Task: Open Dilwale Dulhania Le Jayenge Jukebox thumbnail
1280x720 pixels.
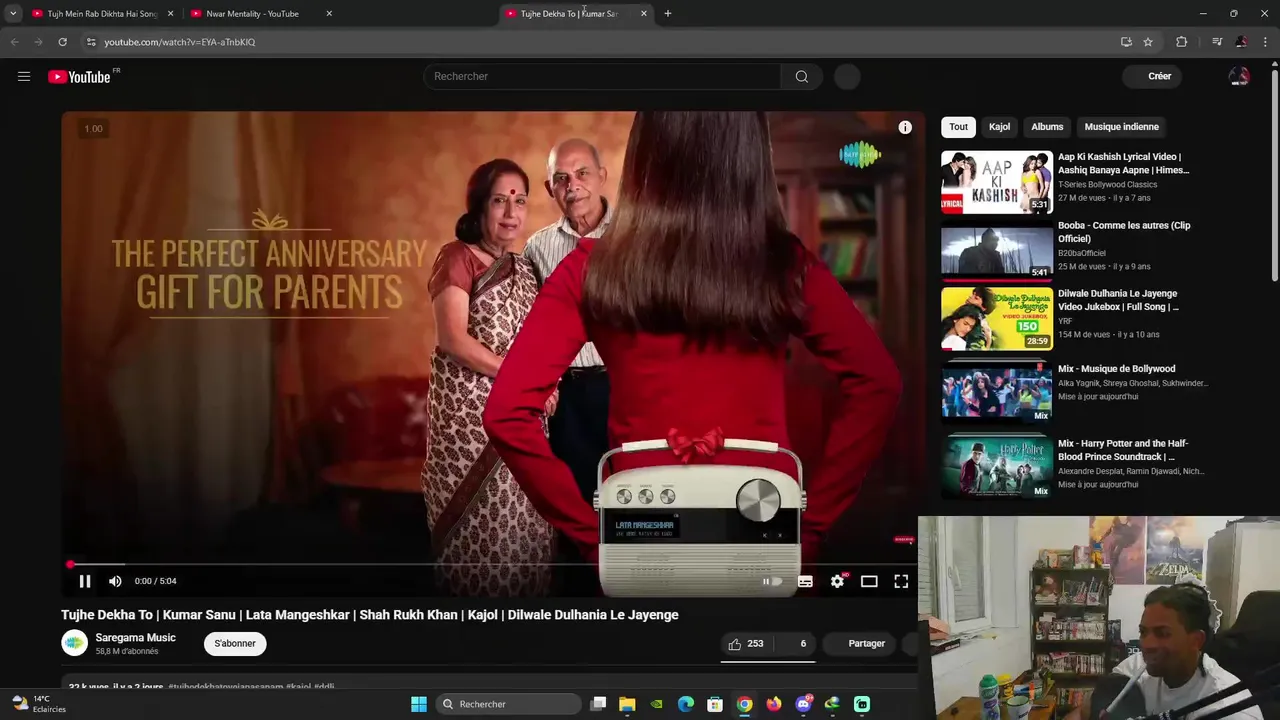Action: point(997,318)
